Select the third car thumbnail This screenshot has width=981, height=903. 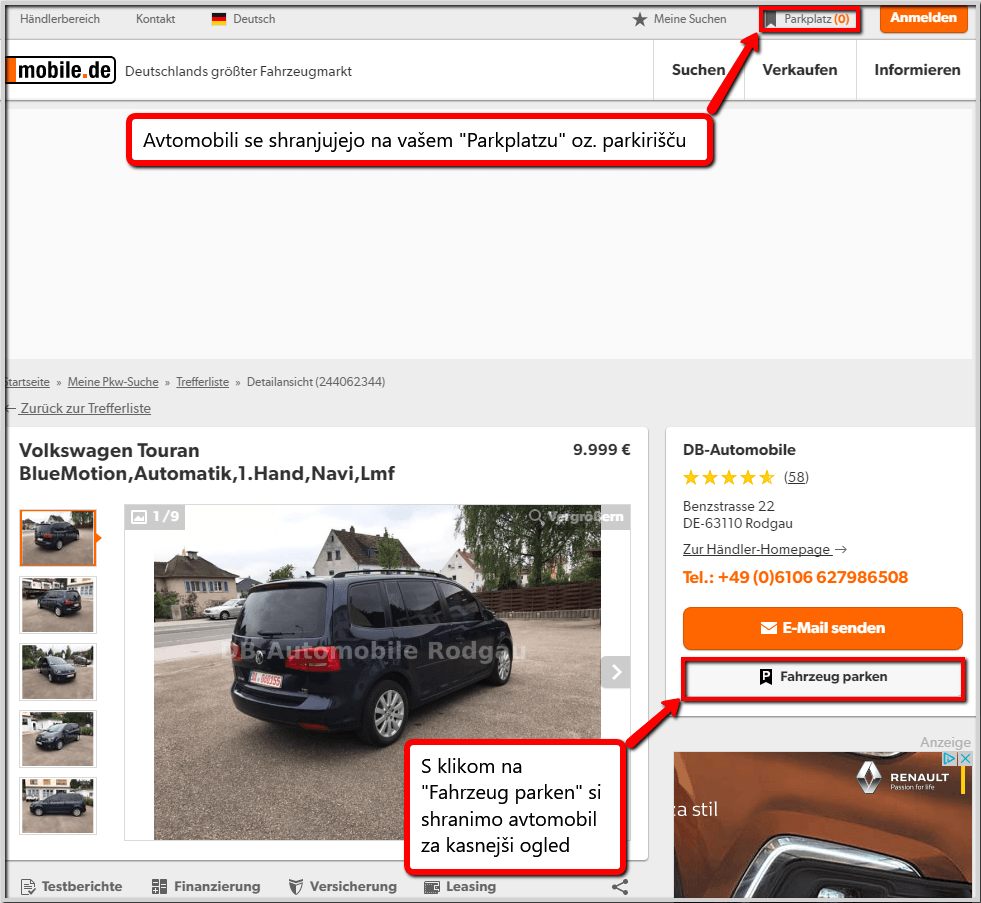tap(58, 672)
